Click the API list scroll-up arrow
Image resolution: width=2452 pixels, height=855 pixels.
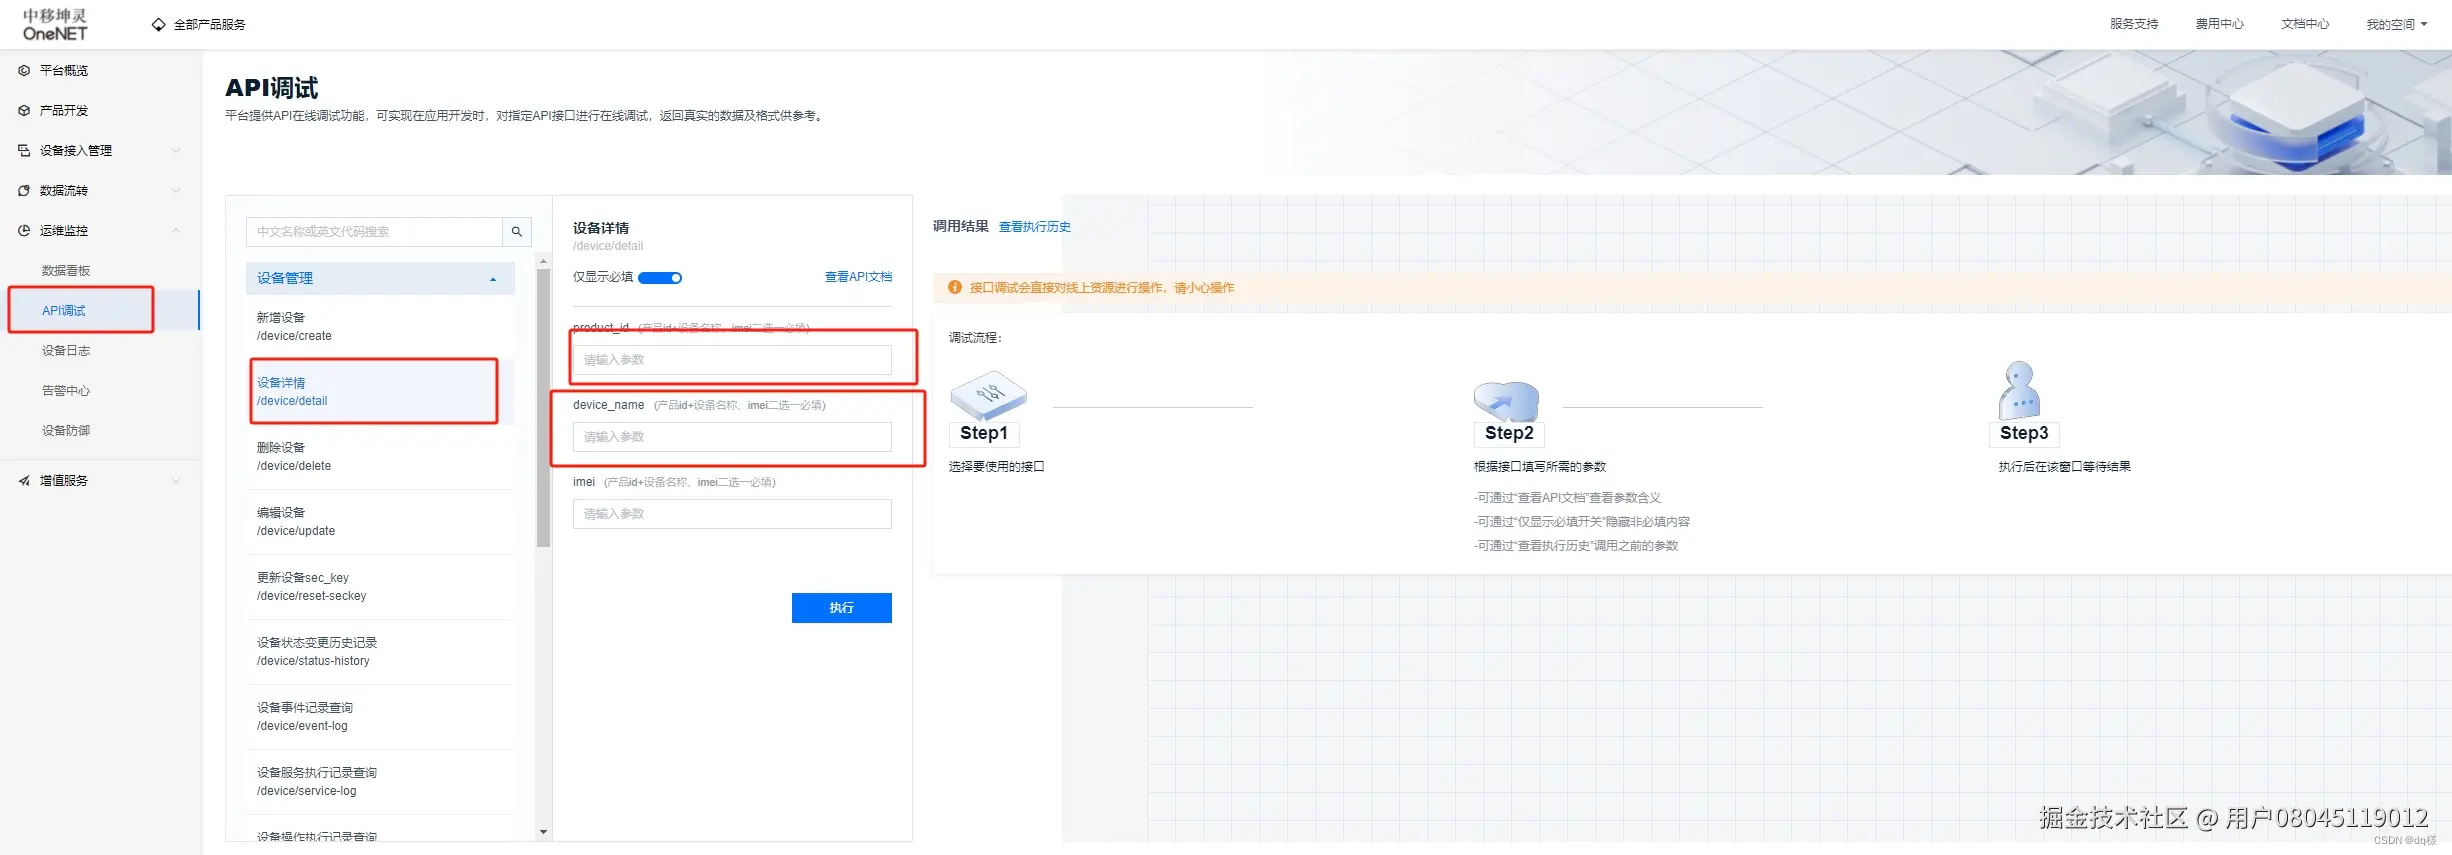click(543, 262)
